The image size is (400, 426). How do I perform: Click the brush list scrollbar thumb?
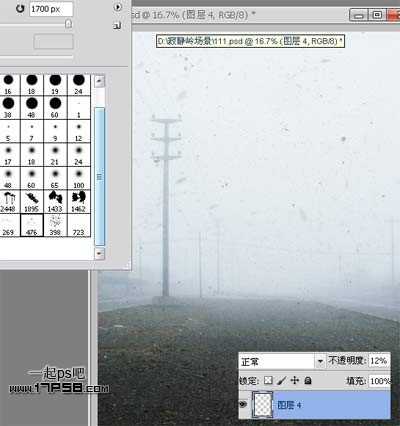99,177
